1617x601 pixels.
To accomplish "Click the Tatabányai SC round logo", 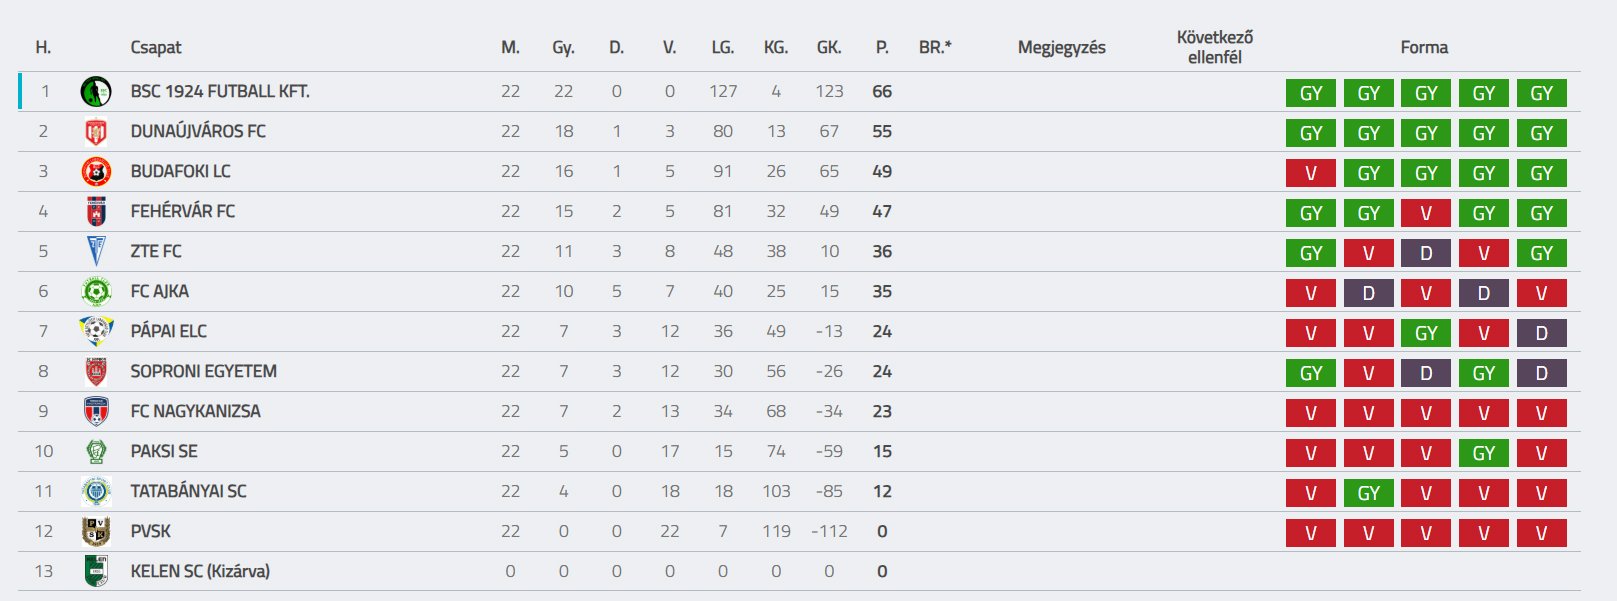I will 96,491.
